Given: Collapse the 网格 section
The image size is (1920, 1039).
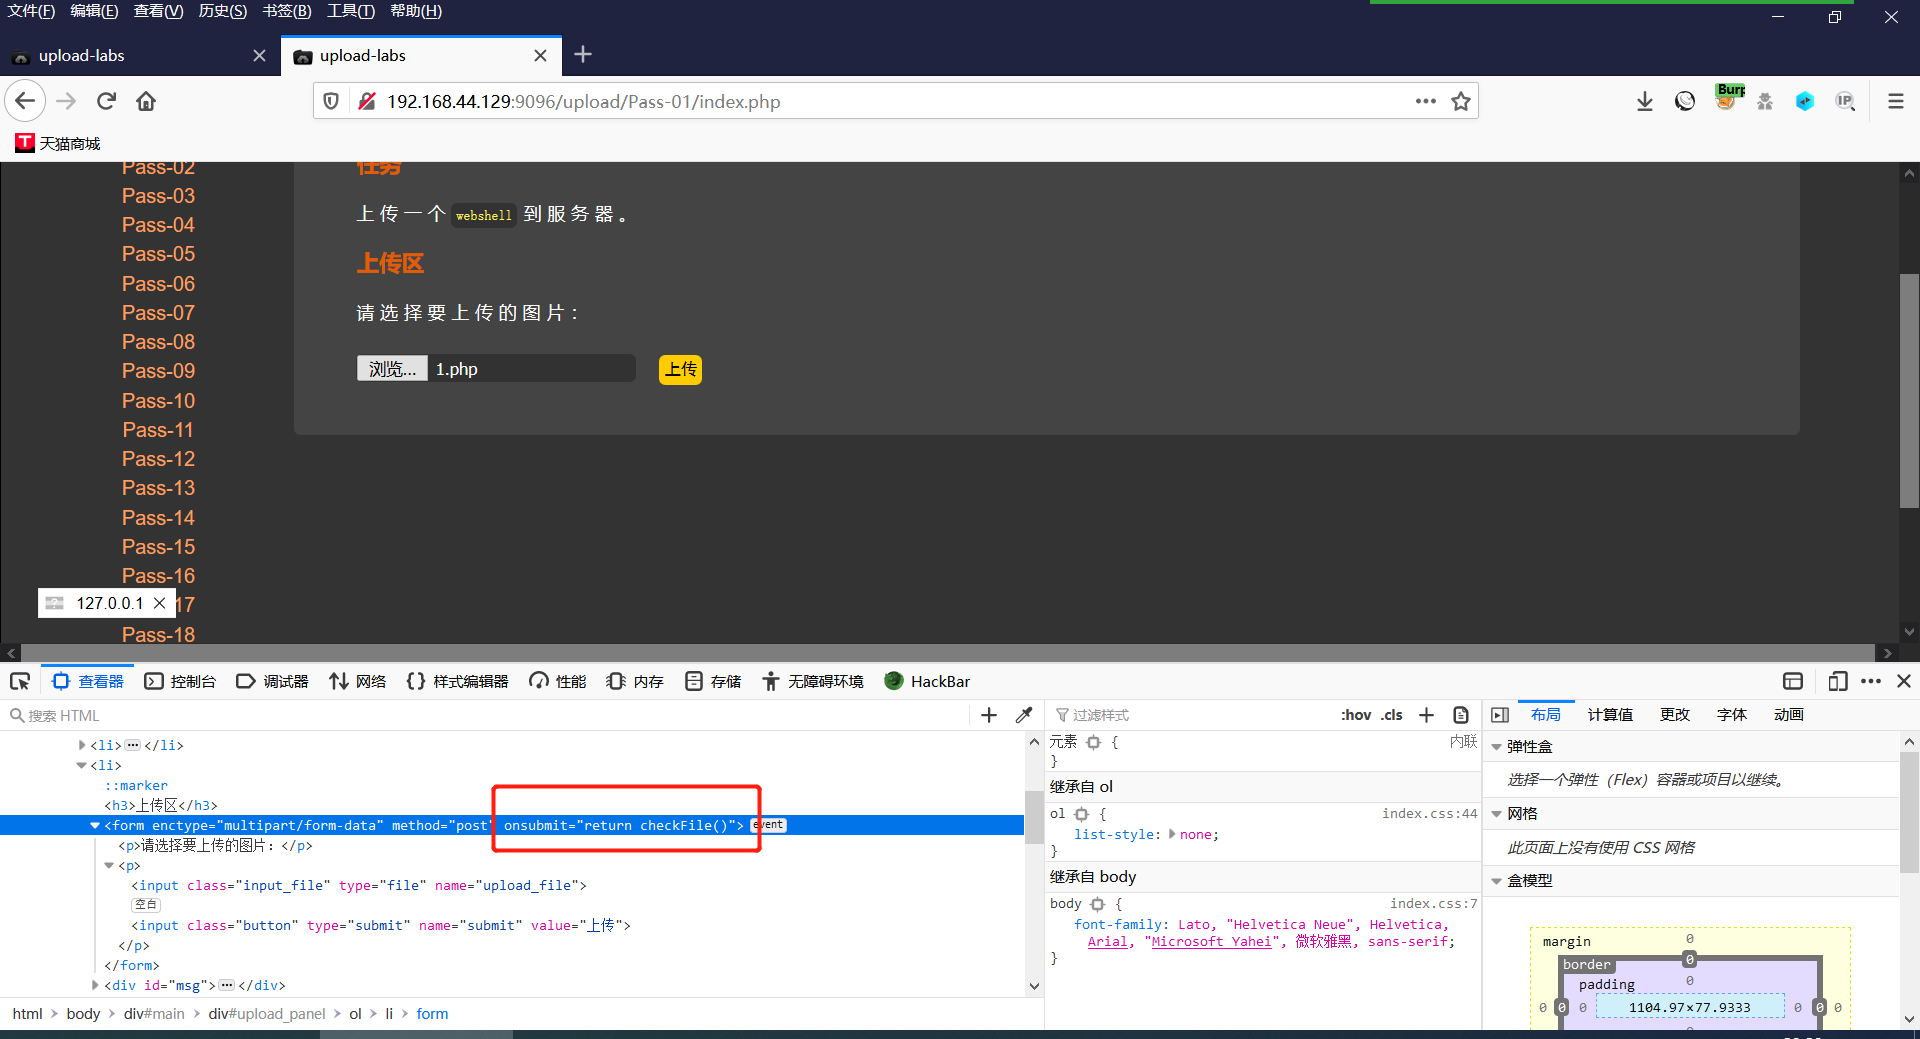Looking at the screenshot, I should pyautogui.click(x=1497, y=814).
